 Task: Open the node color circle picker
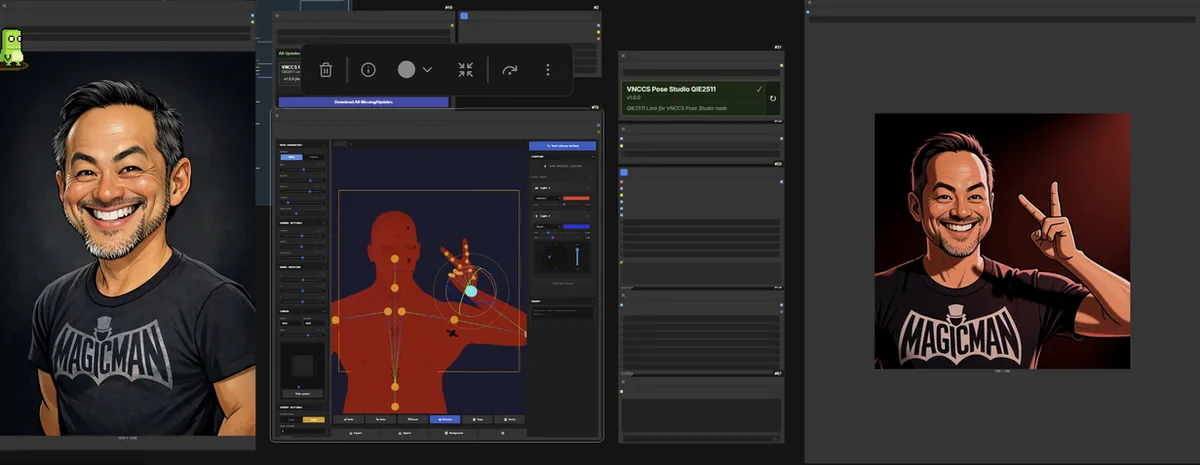click(406, 69)
